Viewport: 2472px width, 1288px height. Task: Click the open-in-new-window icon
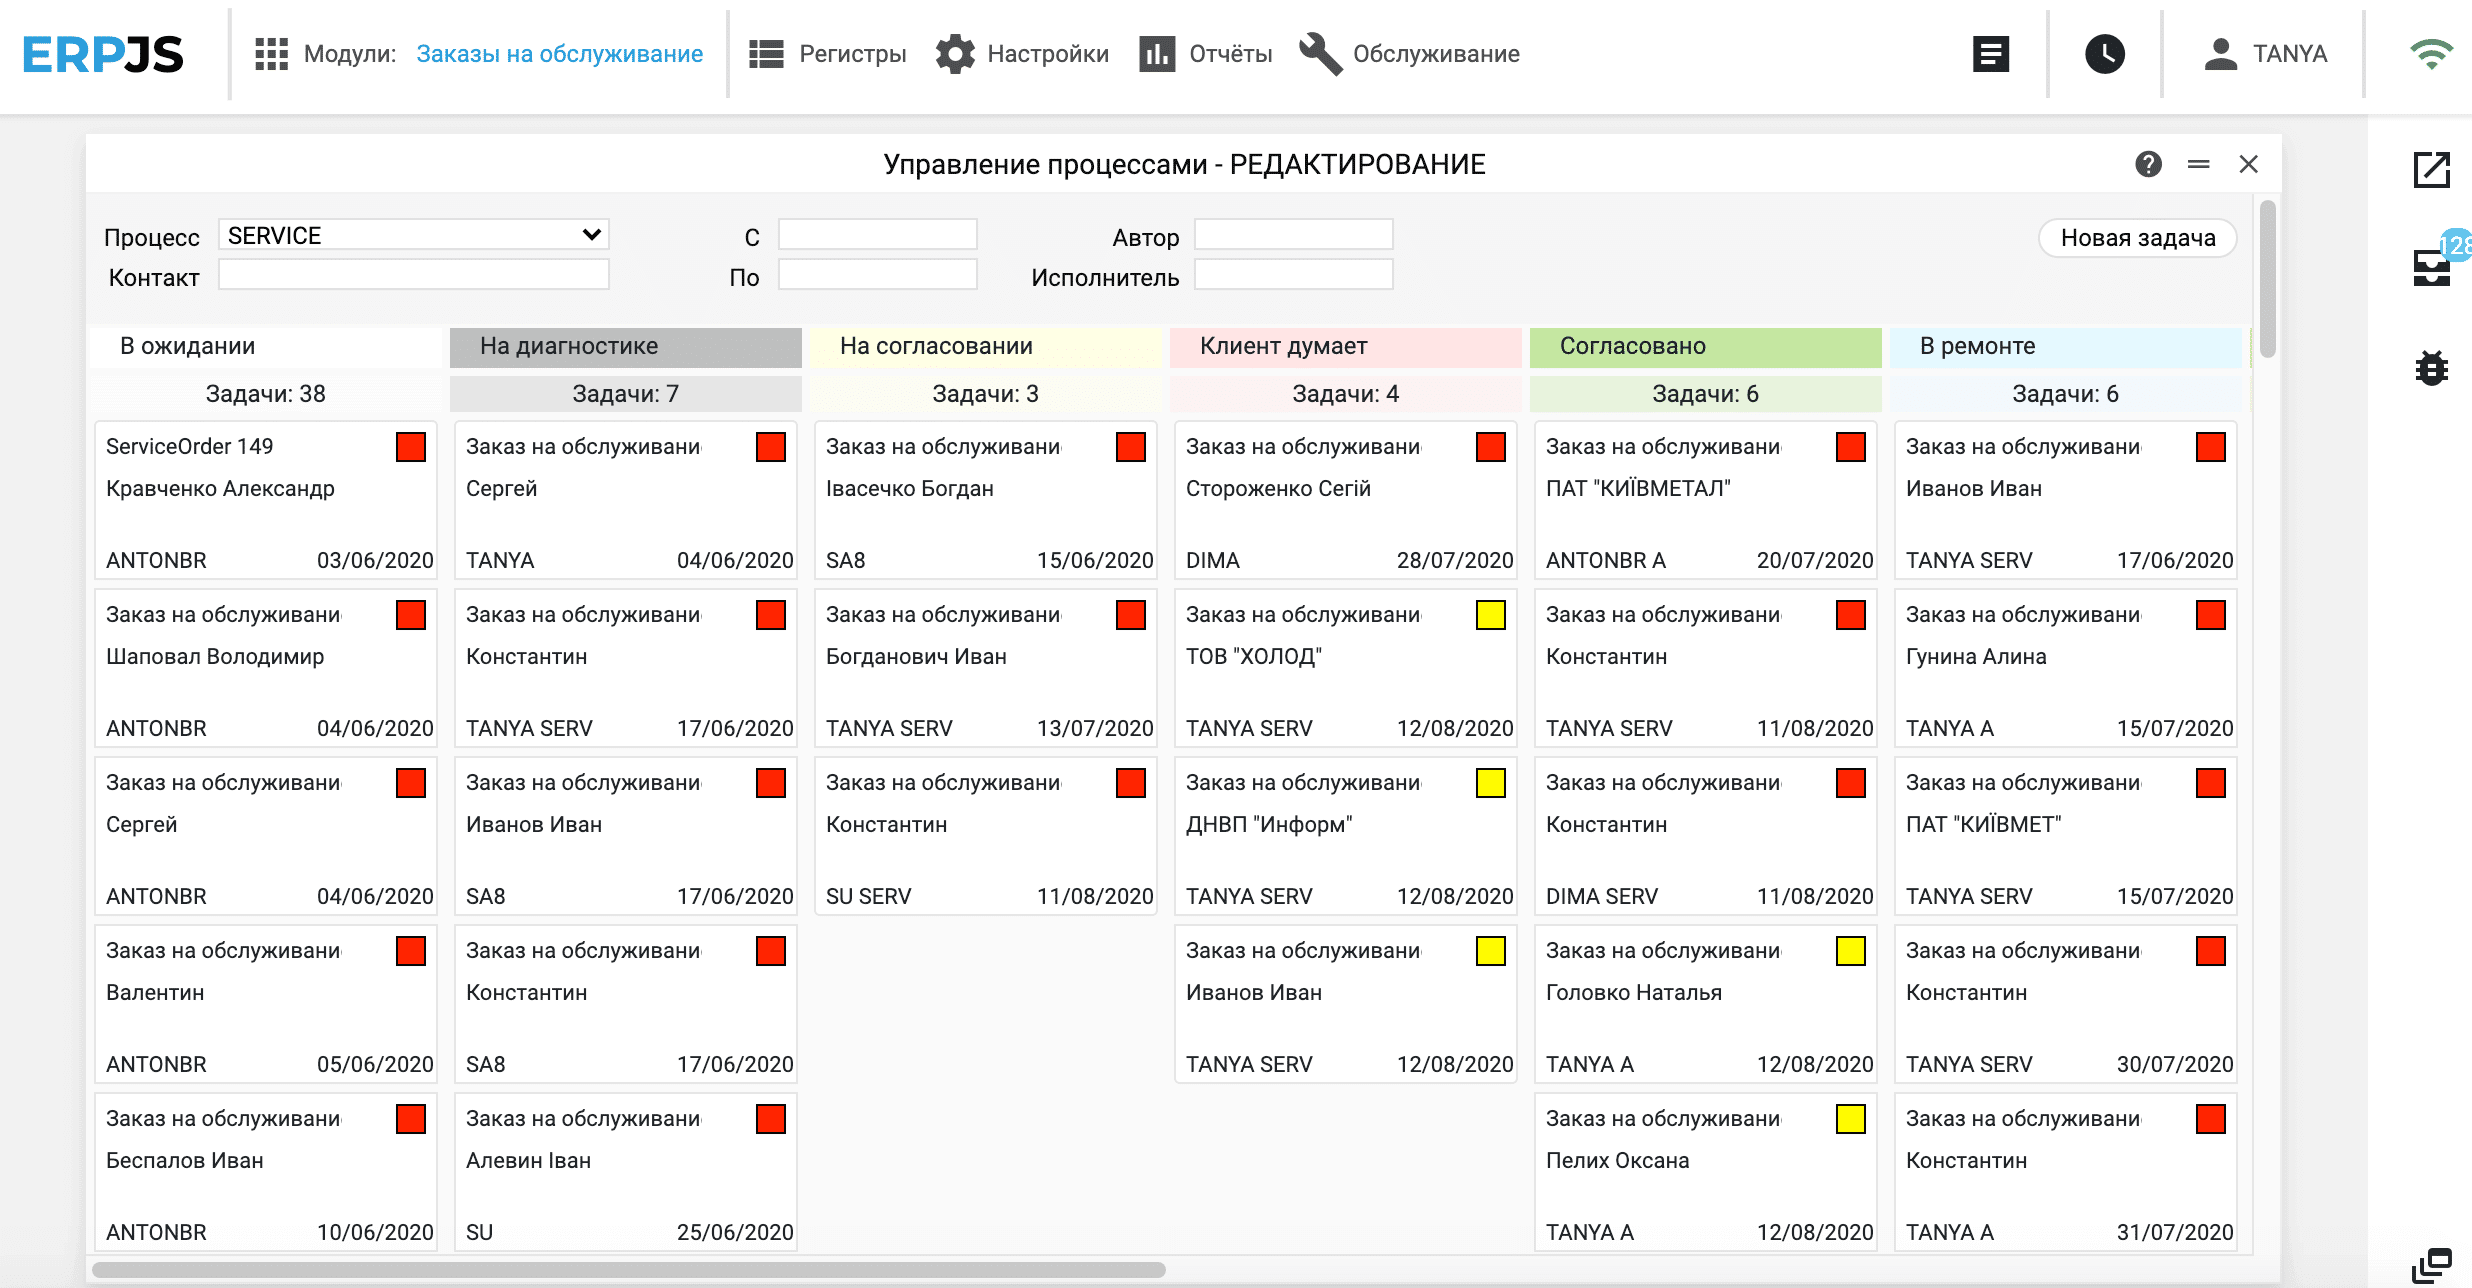[x=2432, y=170]
